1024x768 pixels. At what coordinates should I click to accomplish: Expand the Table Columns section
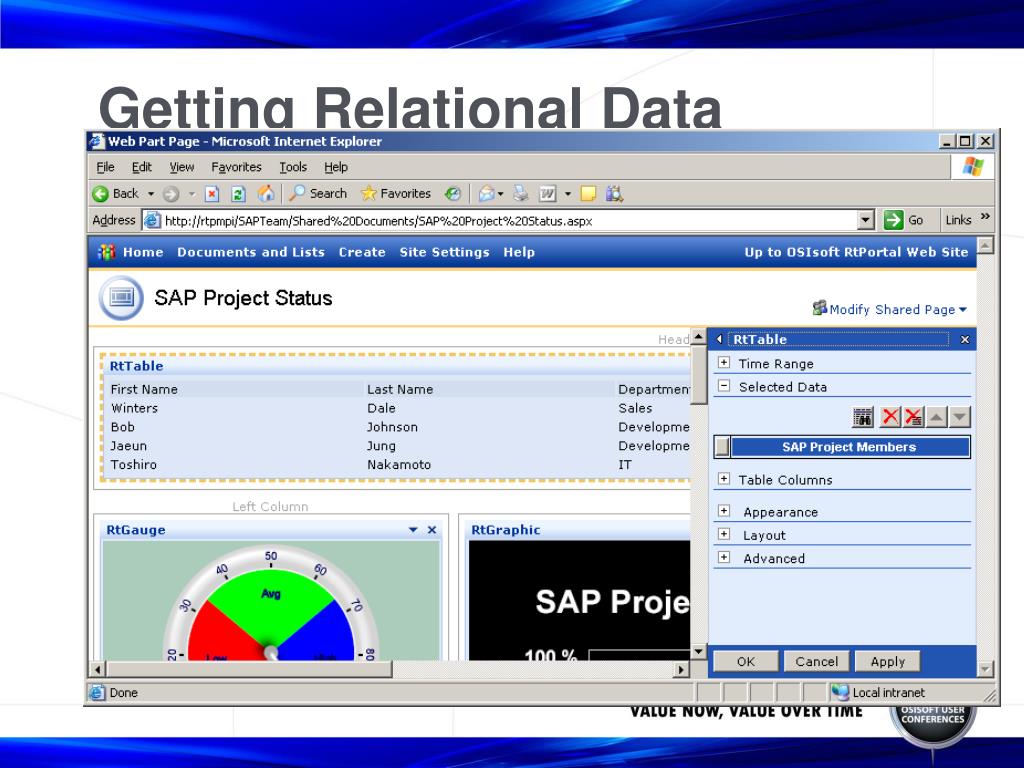pos(724,479)
